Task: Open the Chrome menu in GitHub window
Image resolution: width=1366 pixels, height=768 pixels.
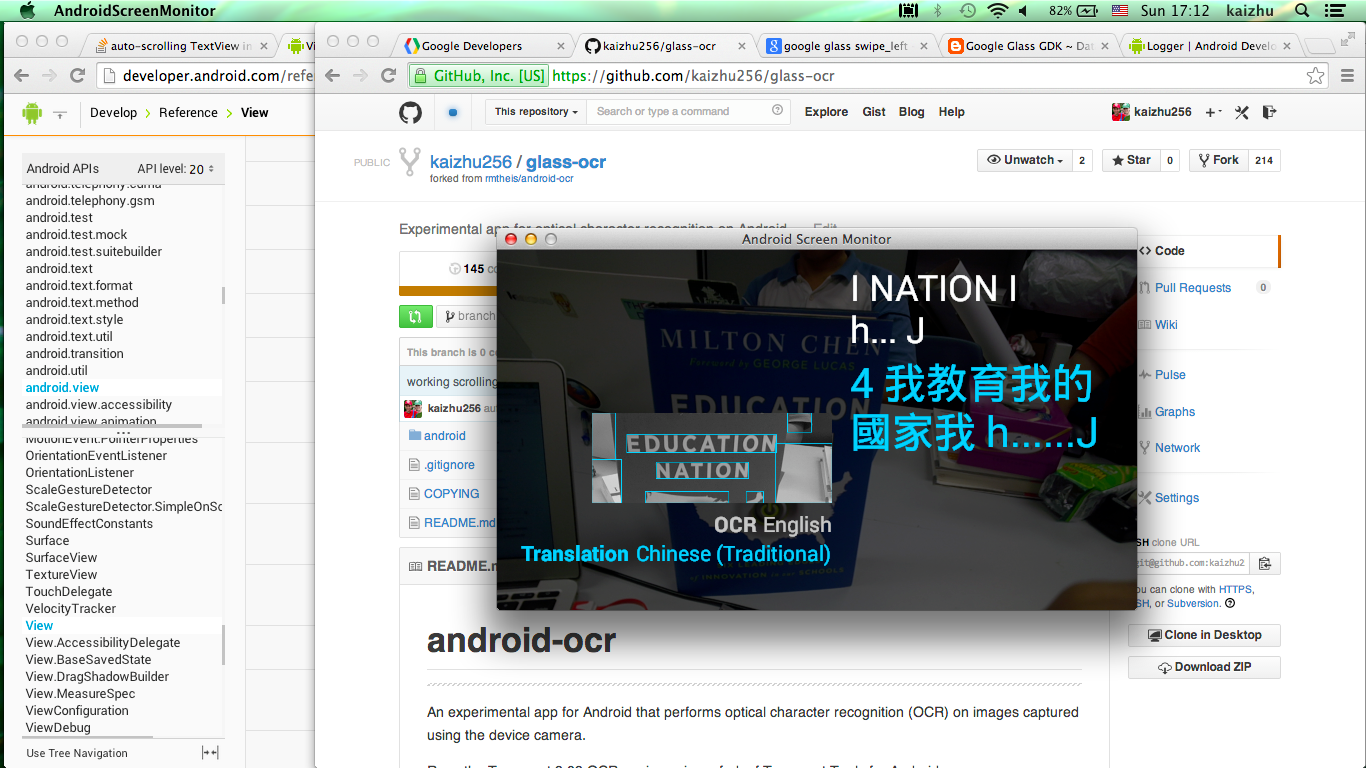Action: point(1347,76)
